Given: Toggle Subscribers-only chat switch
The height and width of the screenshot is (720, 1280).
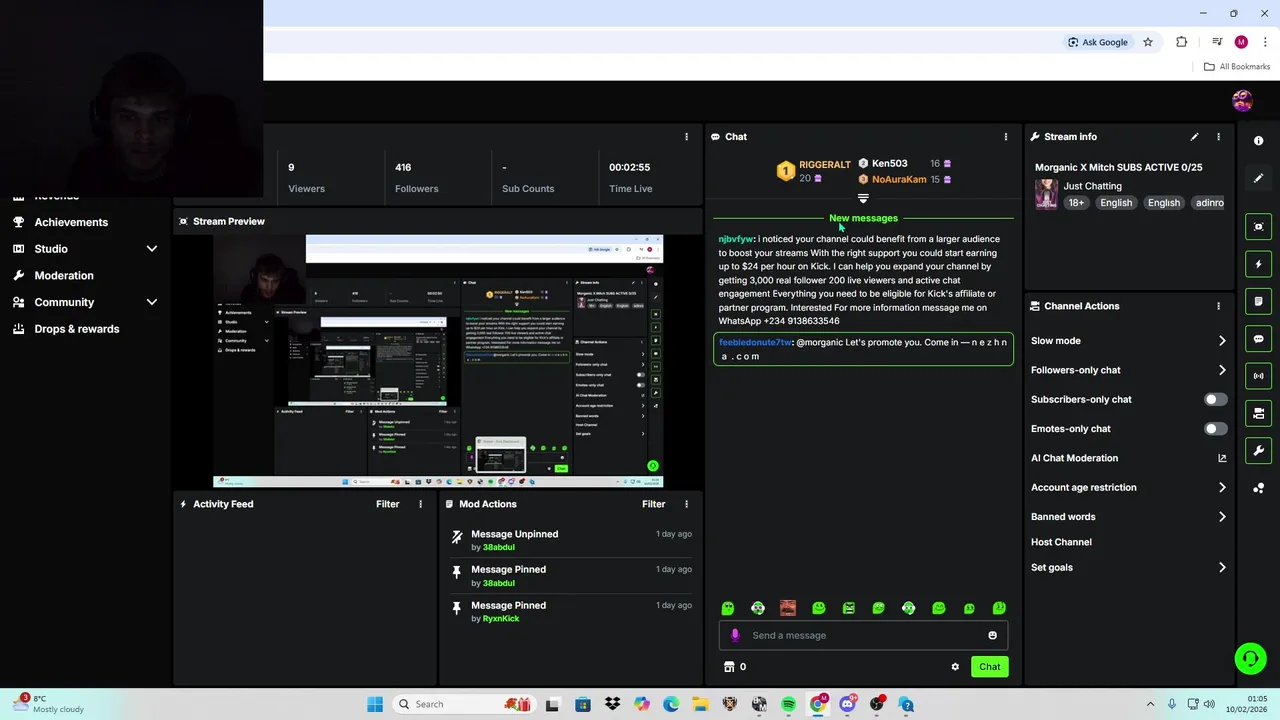Looking at the screenshot, I should (x=1214, y=399).
